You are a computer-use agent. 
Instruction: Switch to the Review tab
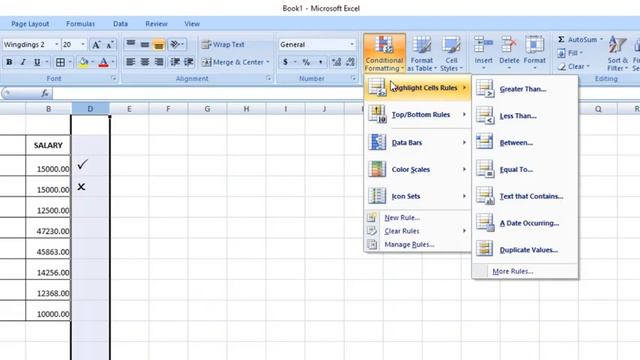click(x=156, y=24)
